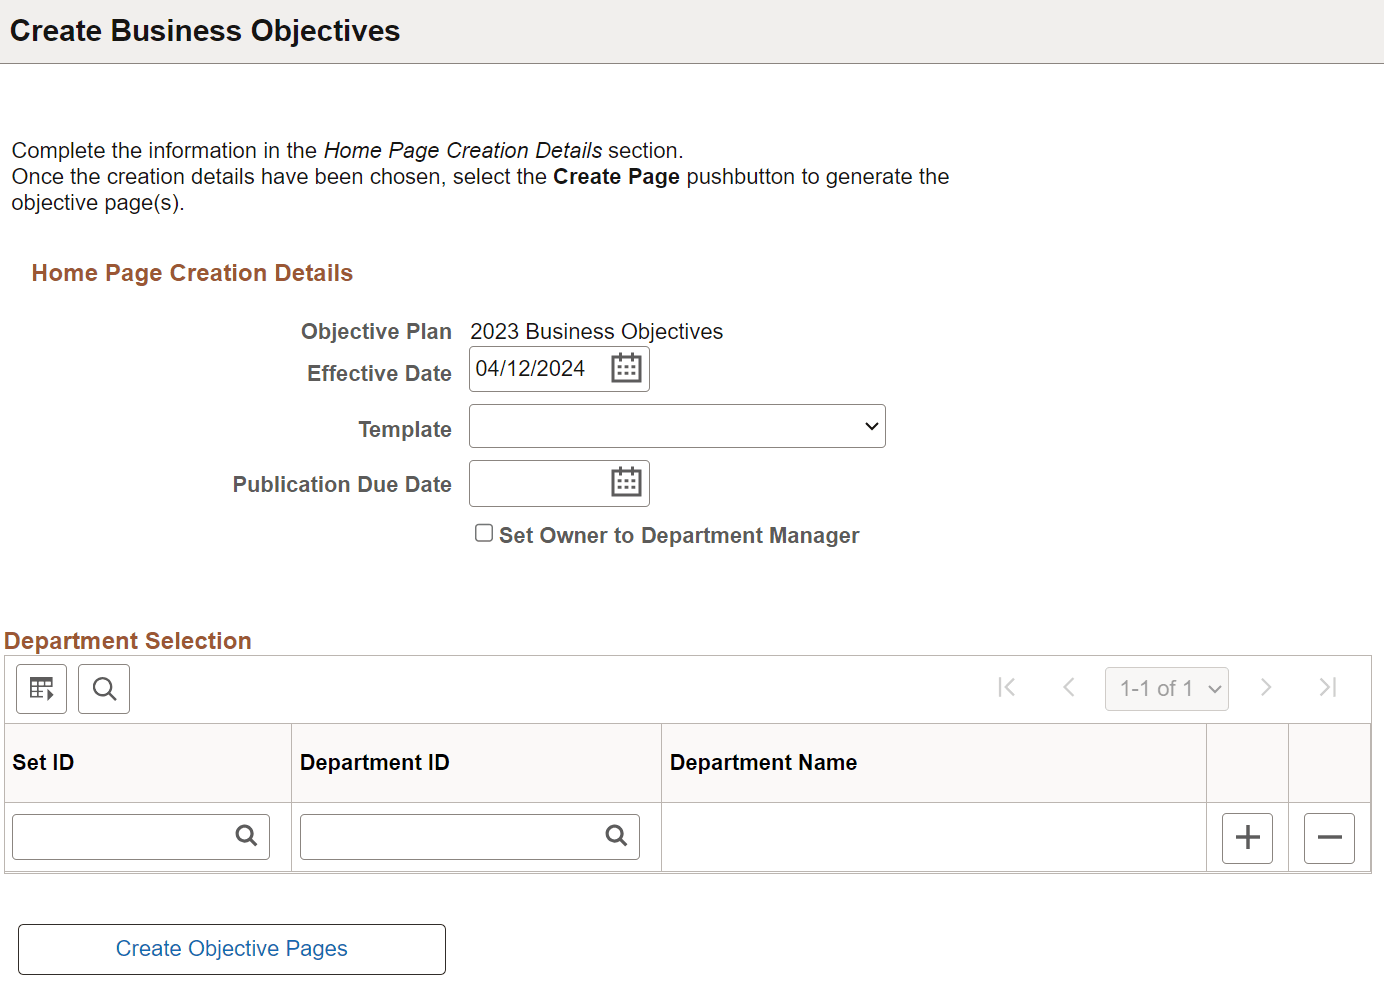This screenshot has width=1384, height=988.
Task: Click the Department ID lookup magnifier
Action: point(615,836)
